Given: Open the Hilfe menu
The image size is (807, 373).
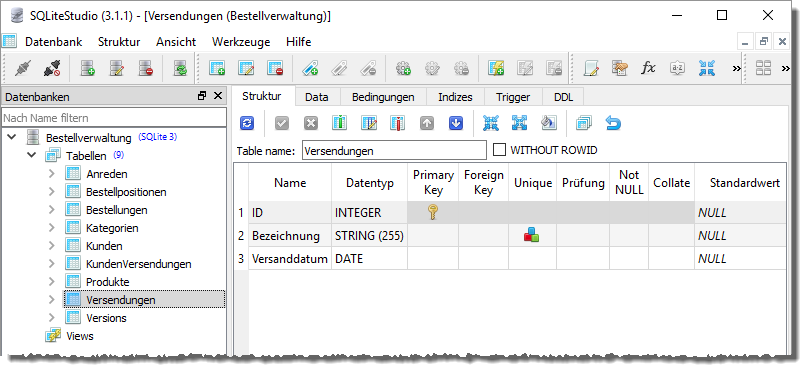Looking at the screenshot, I should (299, 42).
